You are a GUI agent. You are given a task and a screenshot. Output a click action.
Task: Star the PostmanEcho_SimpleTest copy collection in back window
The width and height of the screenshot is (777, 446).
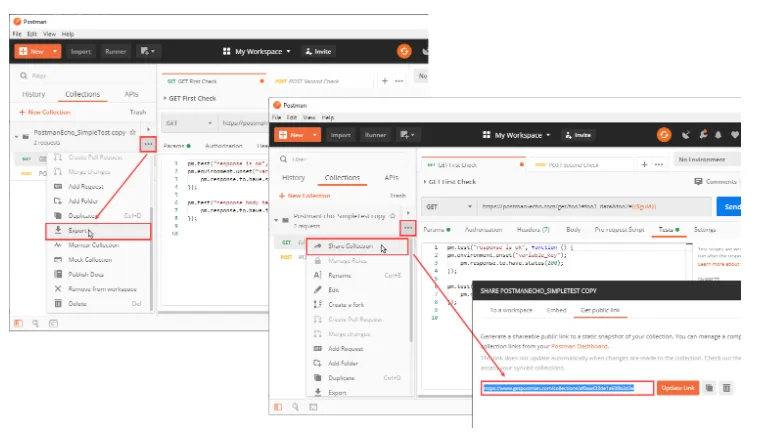[132, 132]
